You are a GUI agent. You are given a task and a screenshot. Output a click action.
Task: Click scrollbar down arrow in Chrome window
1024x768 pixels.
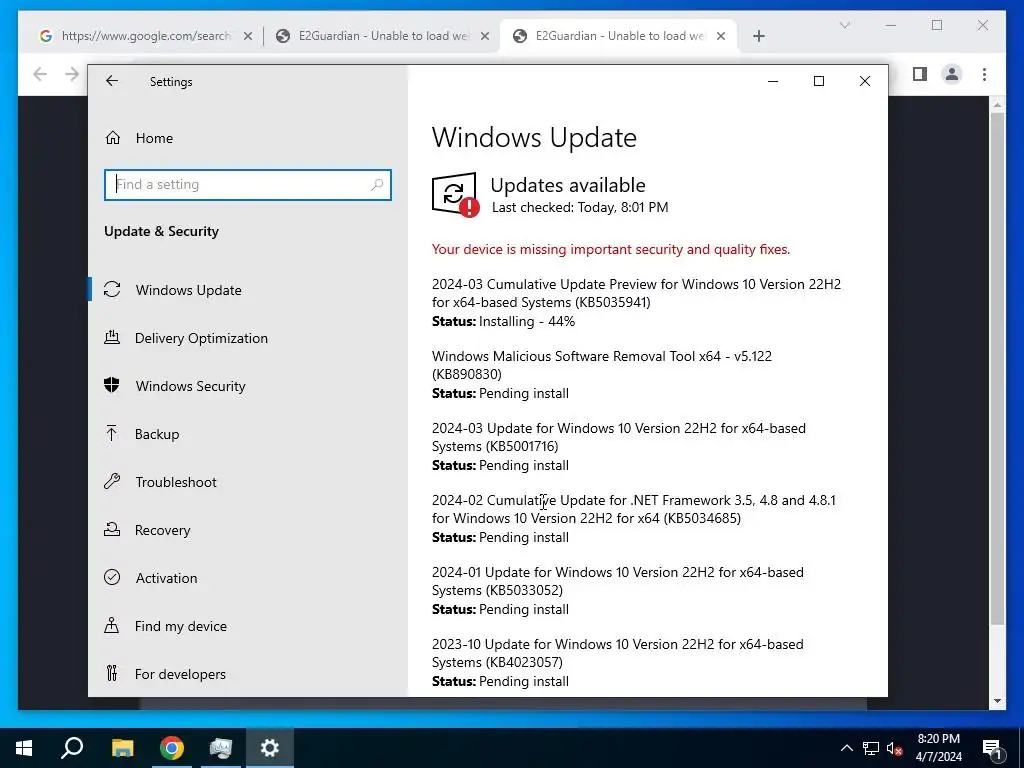point(997,701)
